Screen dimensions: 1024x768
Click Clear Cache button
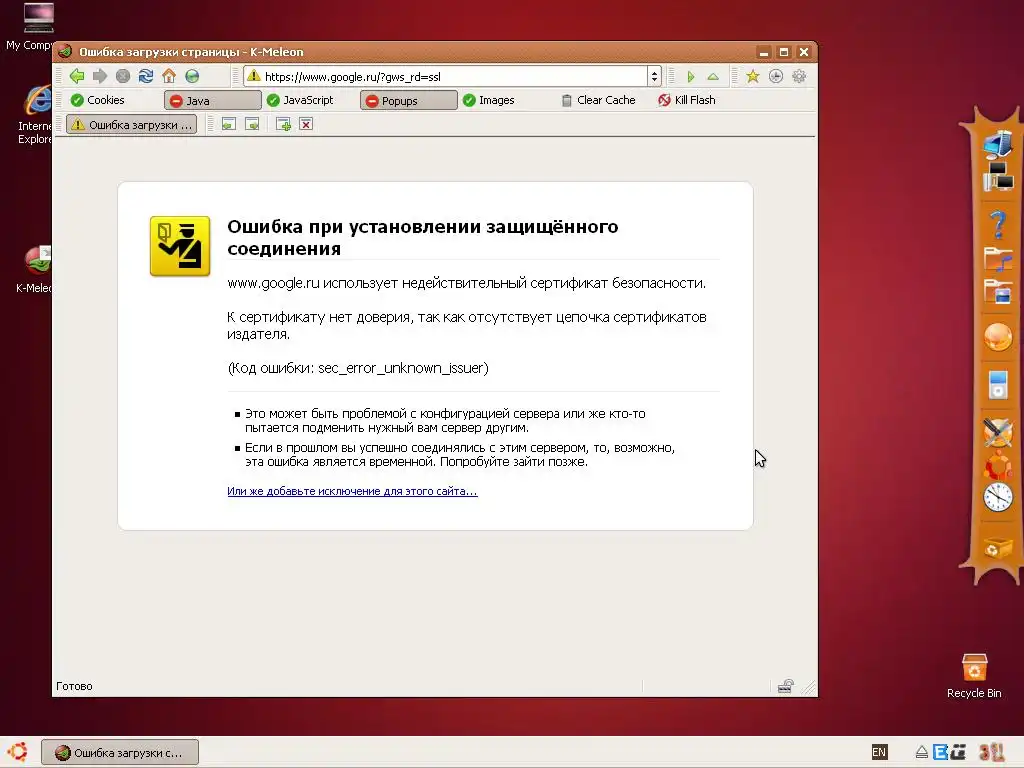pyautogui.click(x=598, y=100)
